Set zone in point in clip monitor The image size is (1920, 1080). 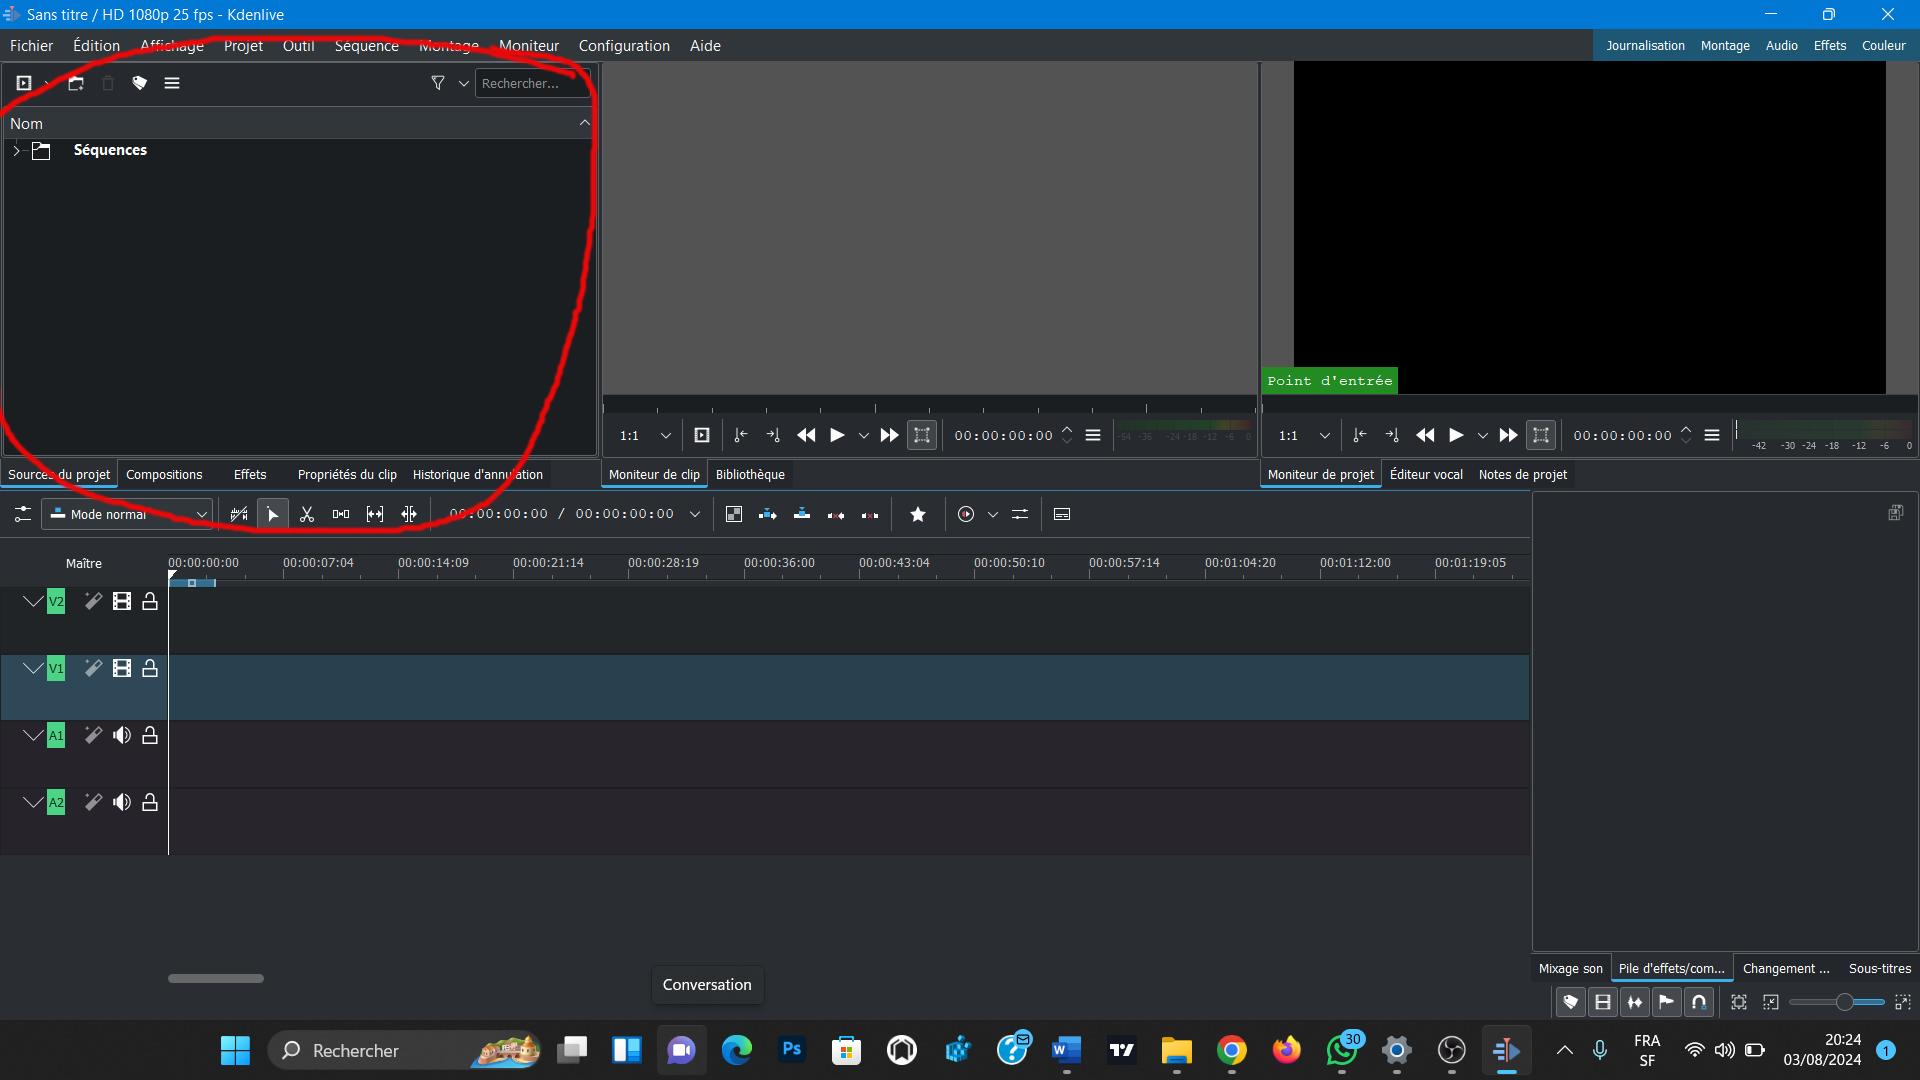point(741,435)
